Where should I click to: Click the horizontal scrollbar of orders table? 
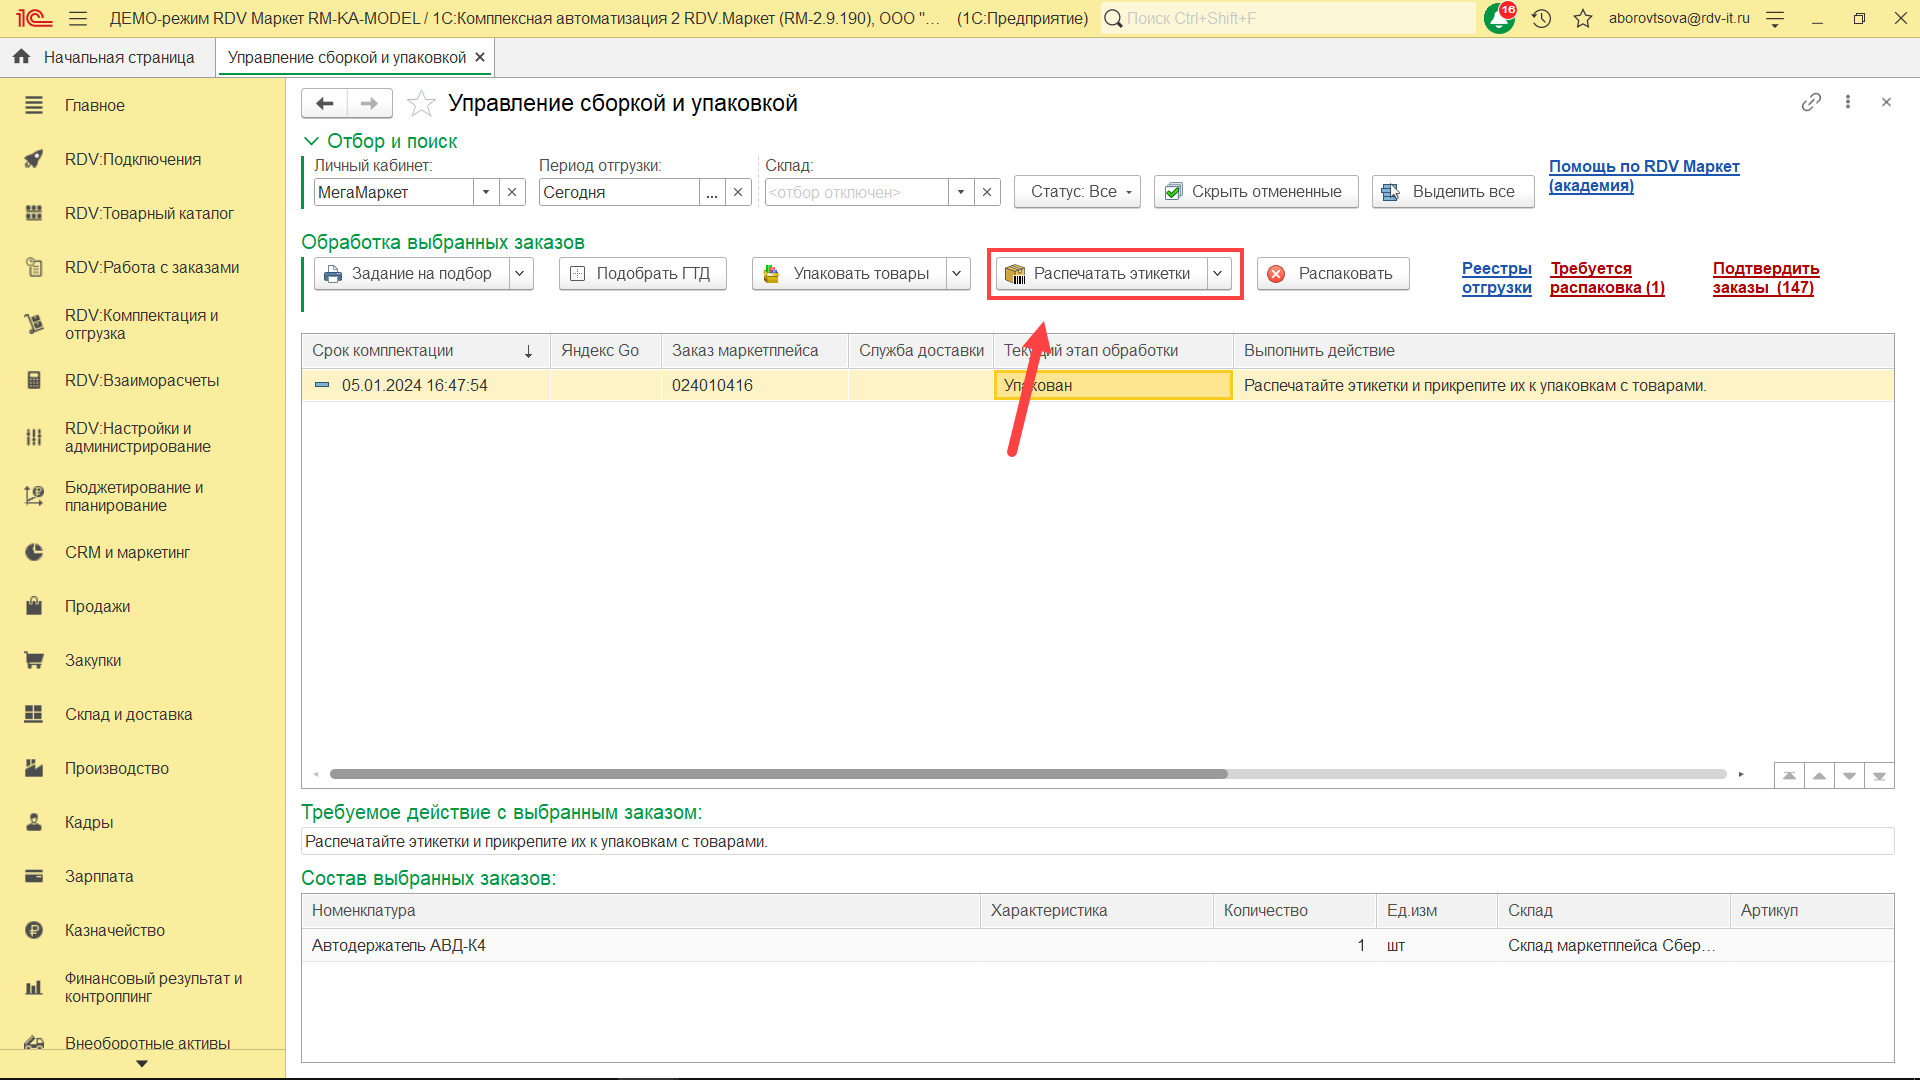[x=778, y=774]
